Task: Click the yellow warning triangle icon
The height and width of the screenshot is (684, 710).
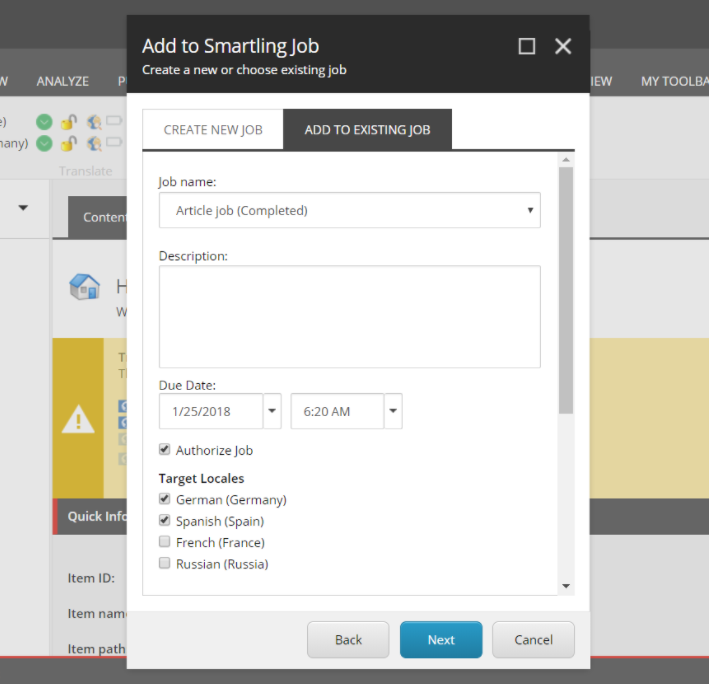Action: pyautogui.click(x=78, y=419)
